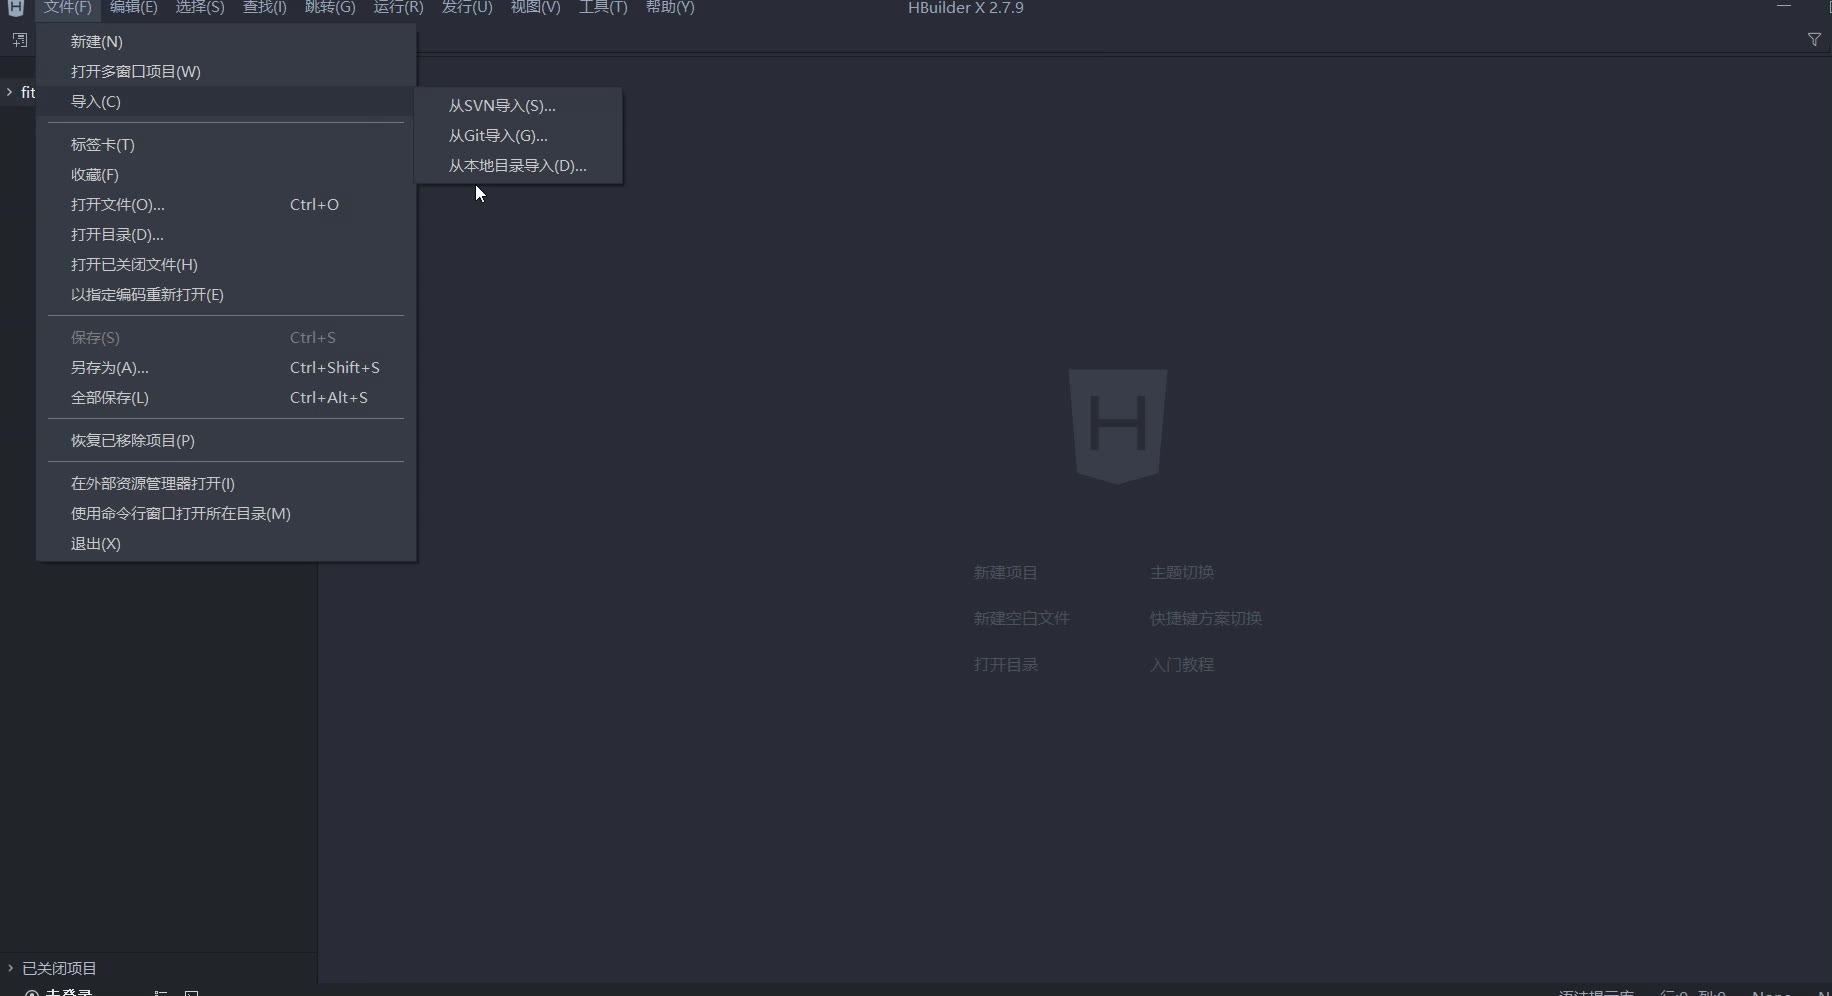Screen dimensions: 1832x996
Task: Select 在外部资源管理器打开(I) menu entry
Action: tap(226, 484)
